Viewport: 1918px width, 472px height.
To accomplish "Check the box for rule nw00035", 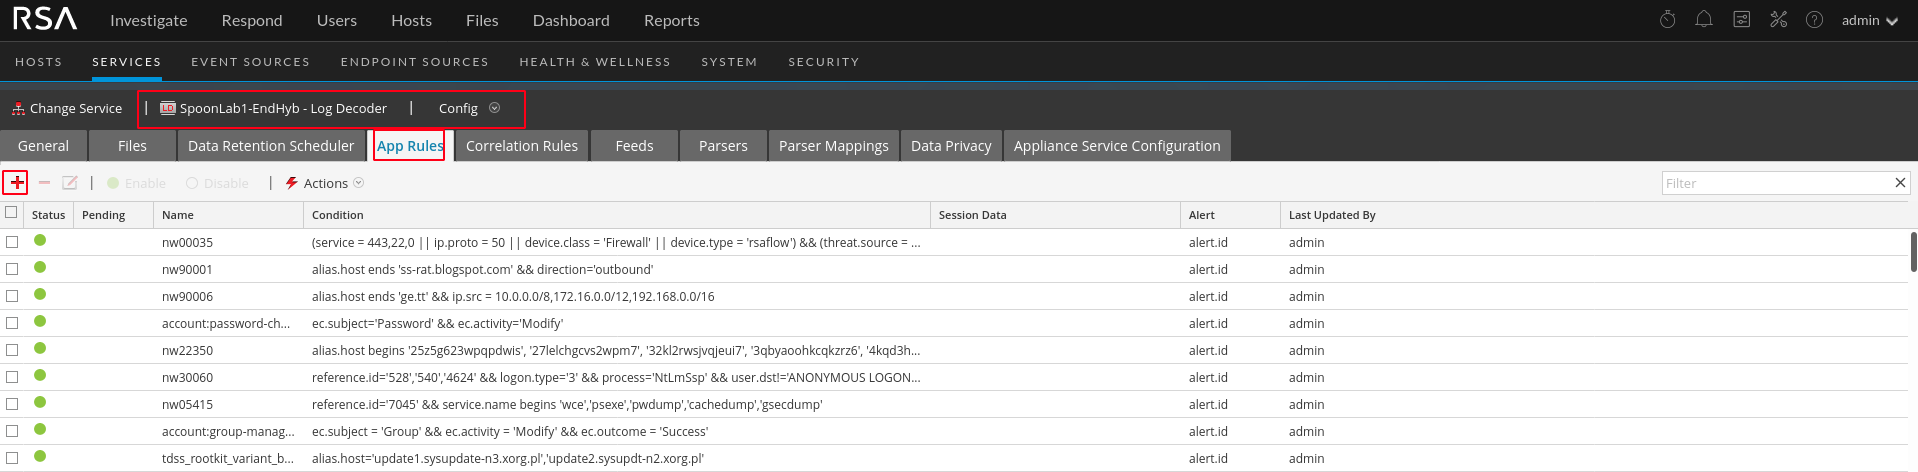I will coord(12,242).
